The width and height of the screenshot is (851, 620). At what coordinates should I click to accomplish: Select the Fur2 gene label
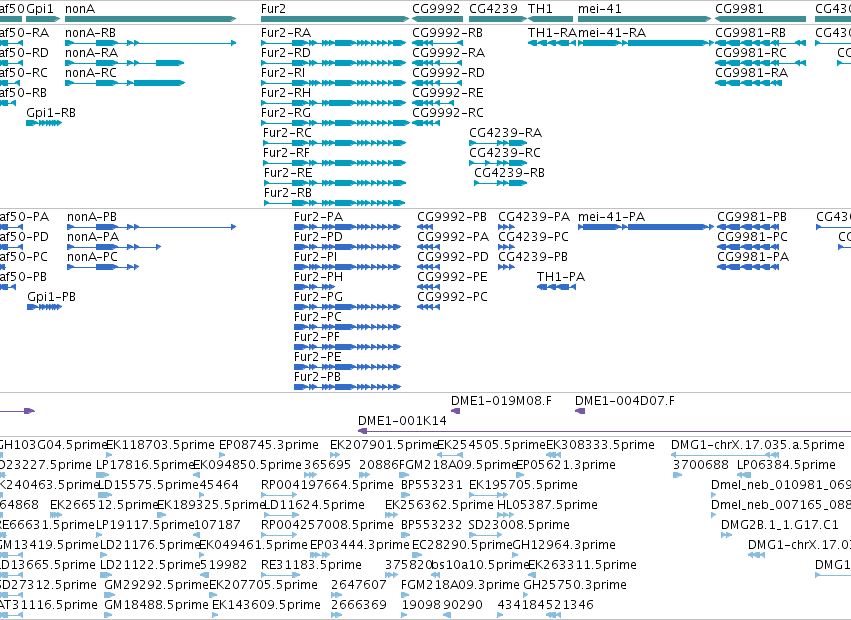click(273, 9)
